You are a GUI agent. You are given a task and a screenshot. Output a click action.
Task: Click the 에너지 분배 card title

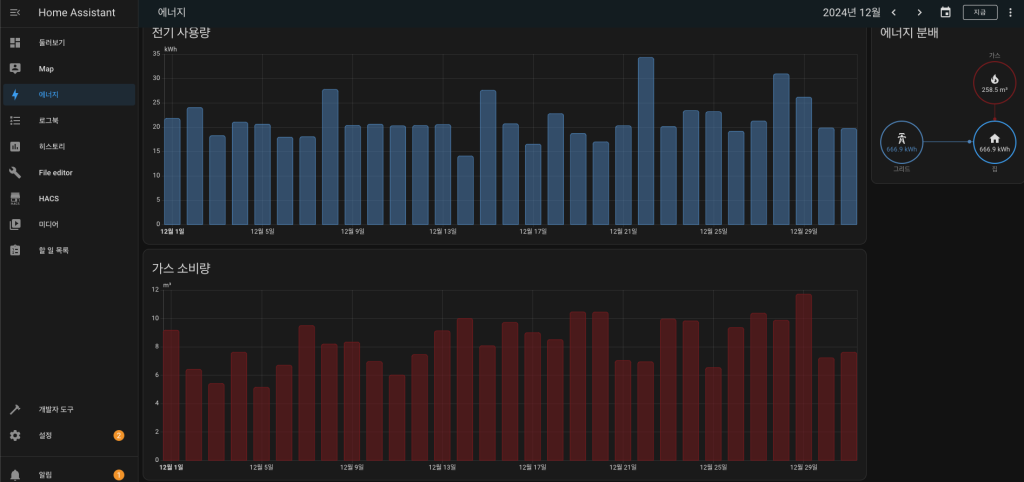pyautogui.click(x=909, y=33)
